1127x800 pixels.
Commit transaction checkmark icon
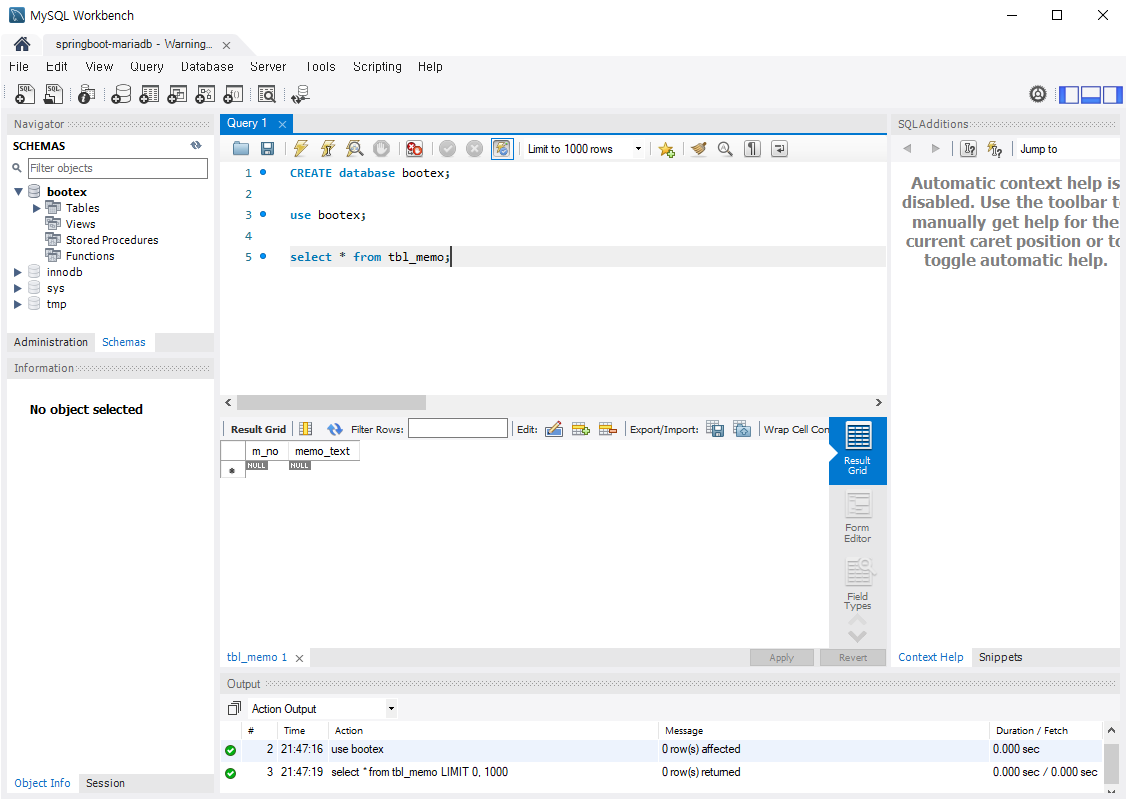click(447, 149)
